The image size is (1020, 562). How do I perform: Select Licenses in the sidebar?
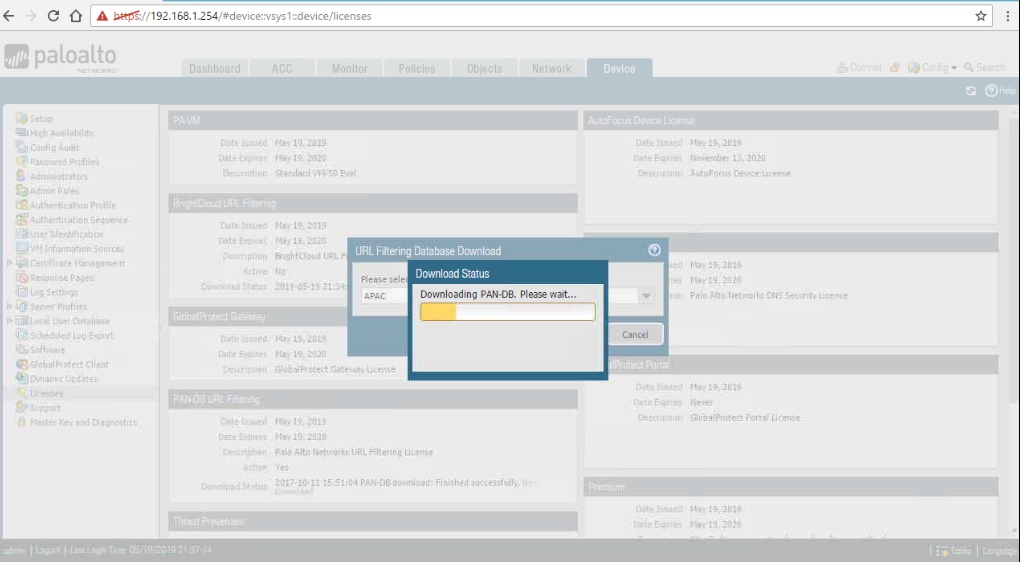(46, 393)
